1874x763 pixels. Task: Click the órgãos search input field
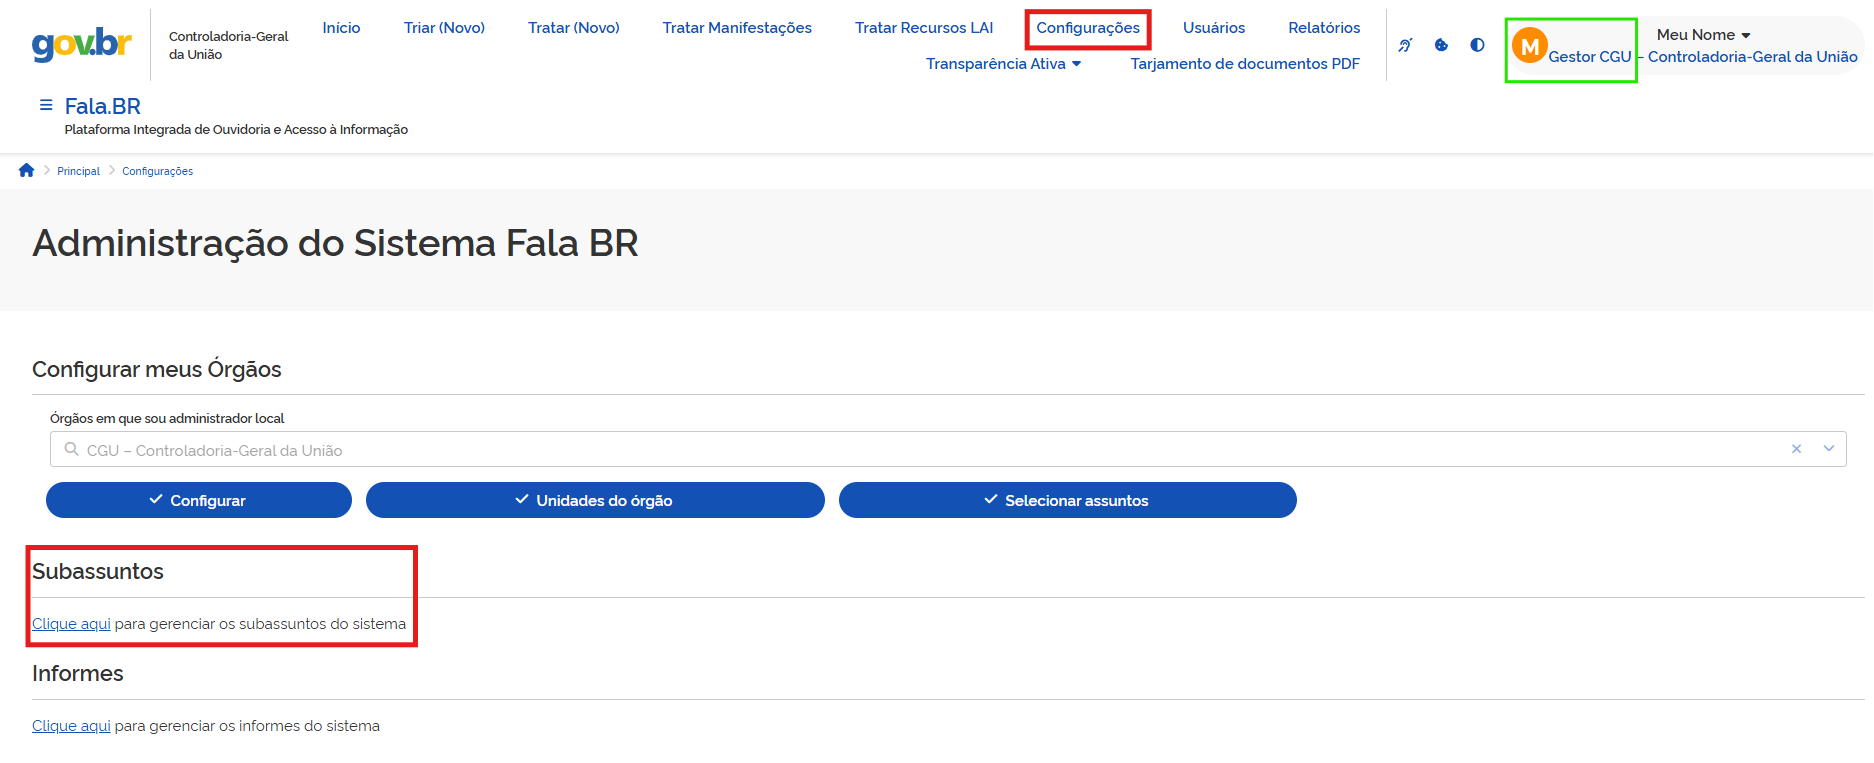click(900, 450)
